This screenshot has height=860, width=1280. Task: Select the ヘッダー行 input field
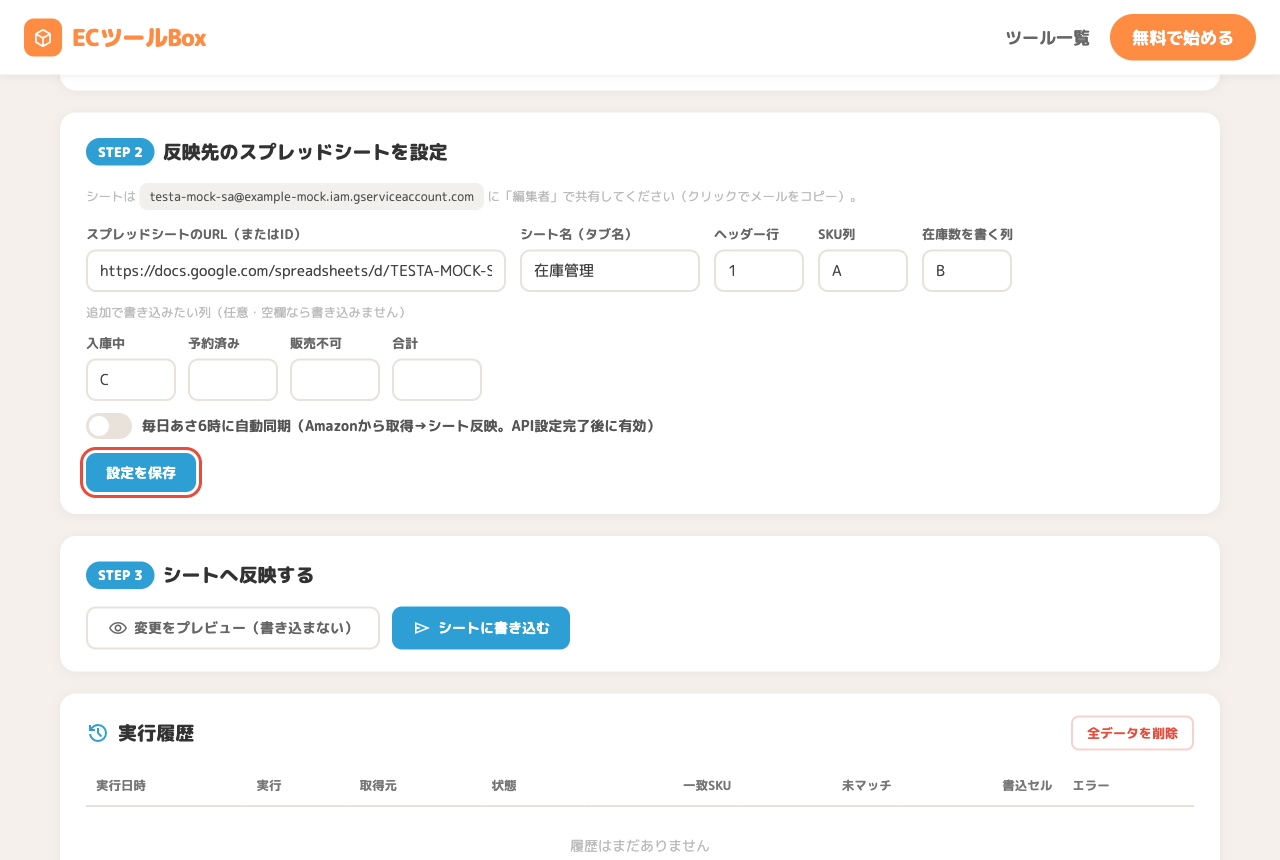point(759,271)
